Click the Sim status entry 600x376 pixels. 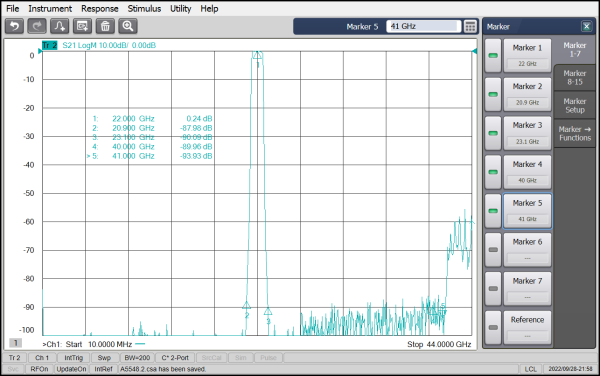(240, 358)
